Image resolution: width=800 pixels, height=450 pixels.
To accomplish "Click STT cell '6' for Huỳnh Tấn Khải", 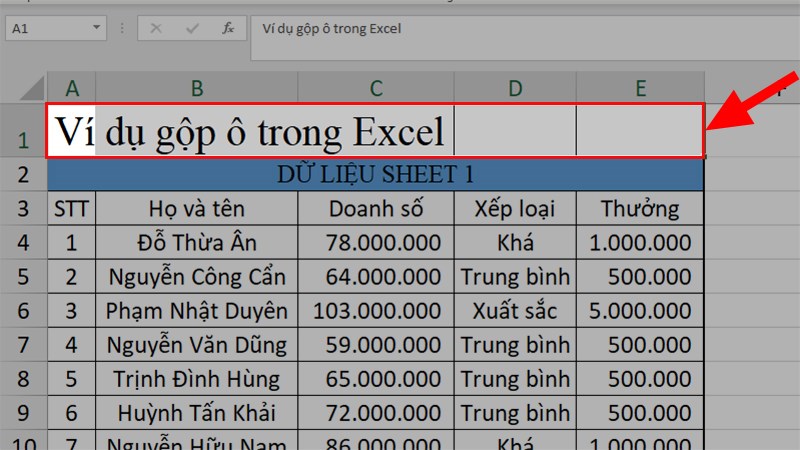I will (71, 413).
